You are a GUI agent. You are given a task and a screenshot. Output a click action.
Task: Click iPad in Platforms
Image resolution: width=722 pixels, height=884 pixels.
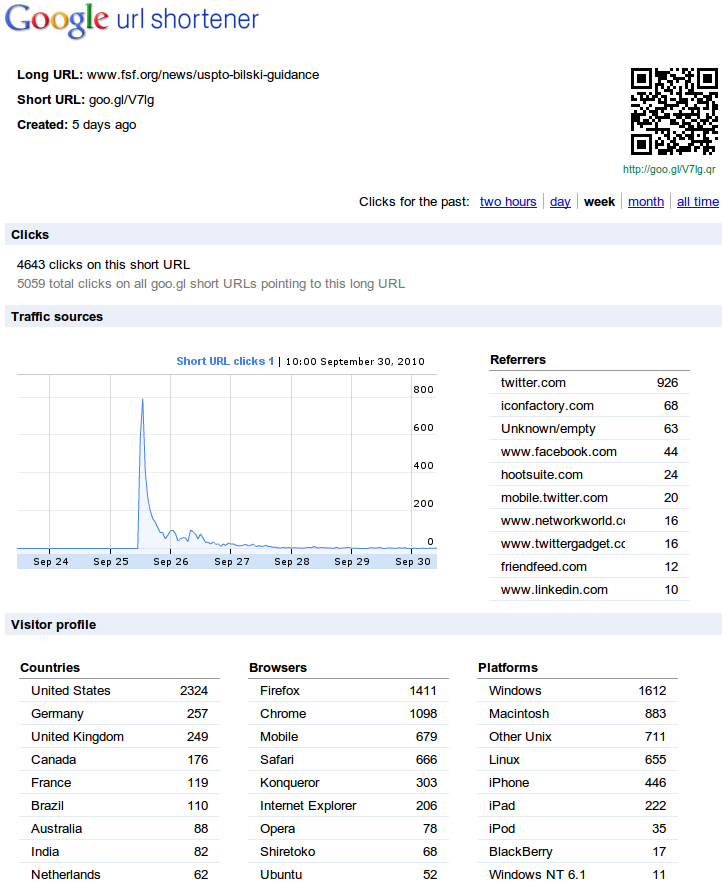click(x=577, y=806)
